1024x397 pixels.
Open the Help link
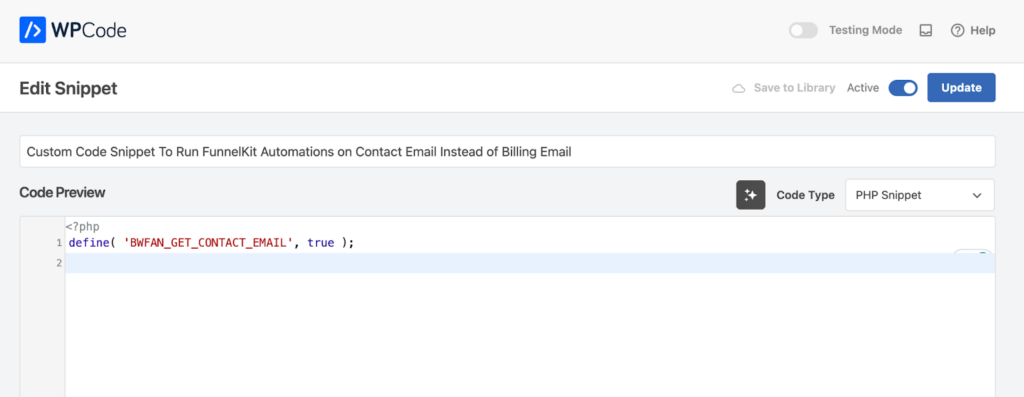(x=972, y=31)
